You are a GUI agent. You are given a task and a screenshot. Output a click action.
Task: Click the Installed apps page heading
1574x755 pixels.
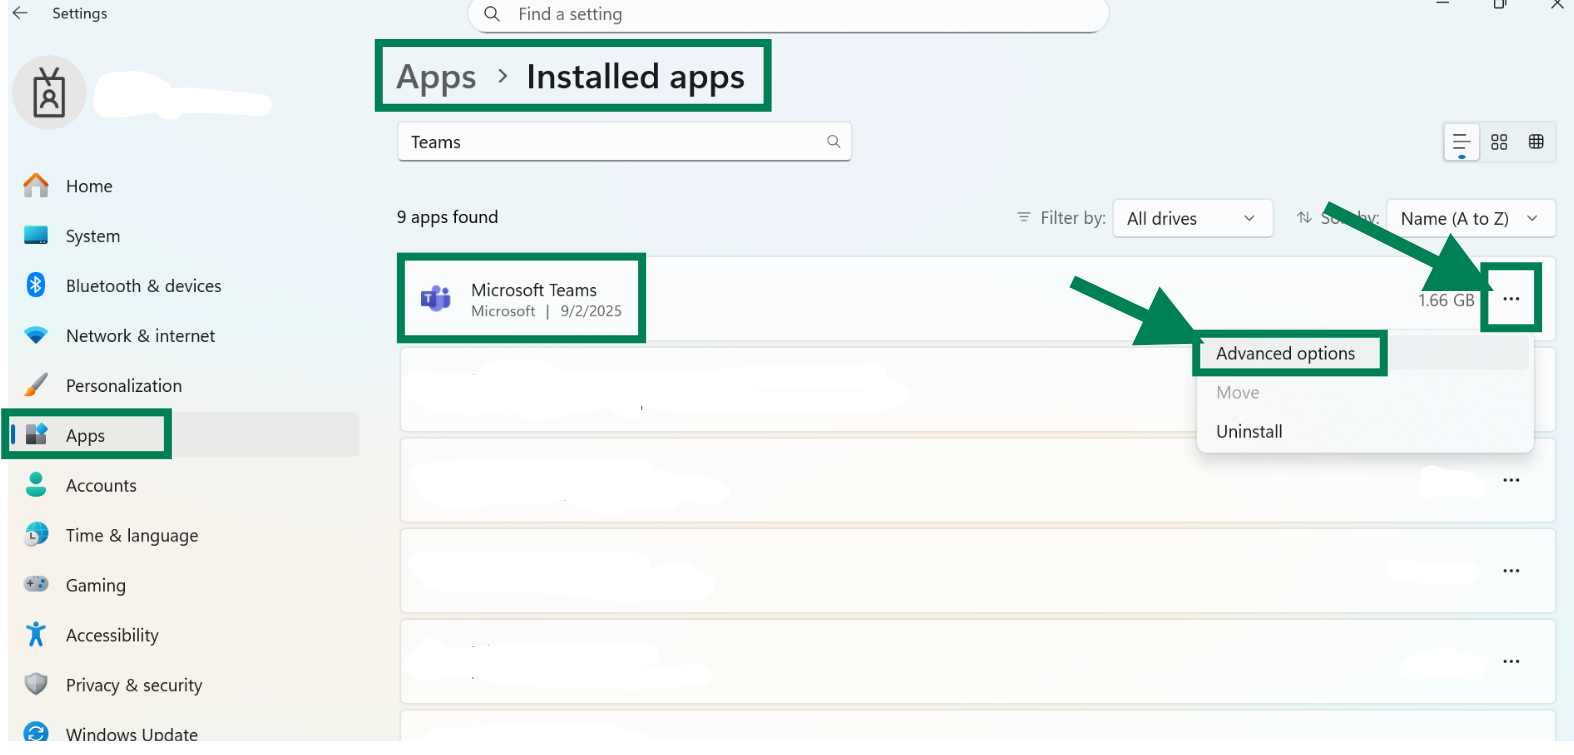tap(635, 77)
